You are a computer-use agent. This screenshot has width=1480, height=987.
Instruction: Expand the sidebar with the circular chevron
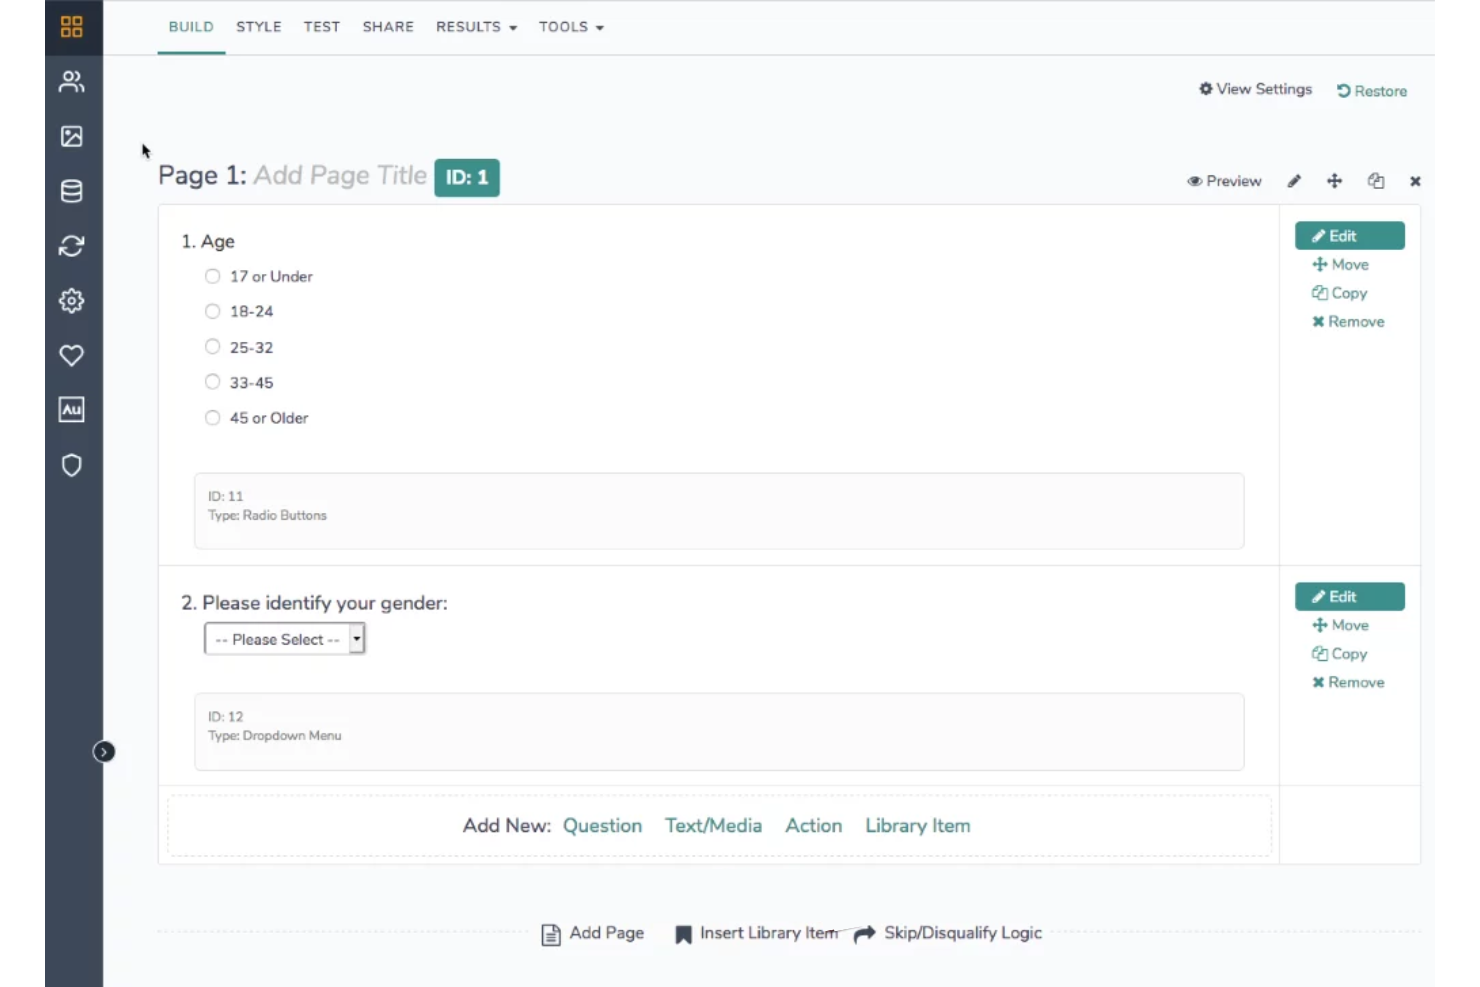105,751
